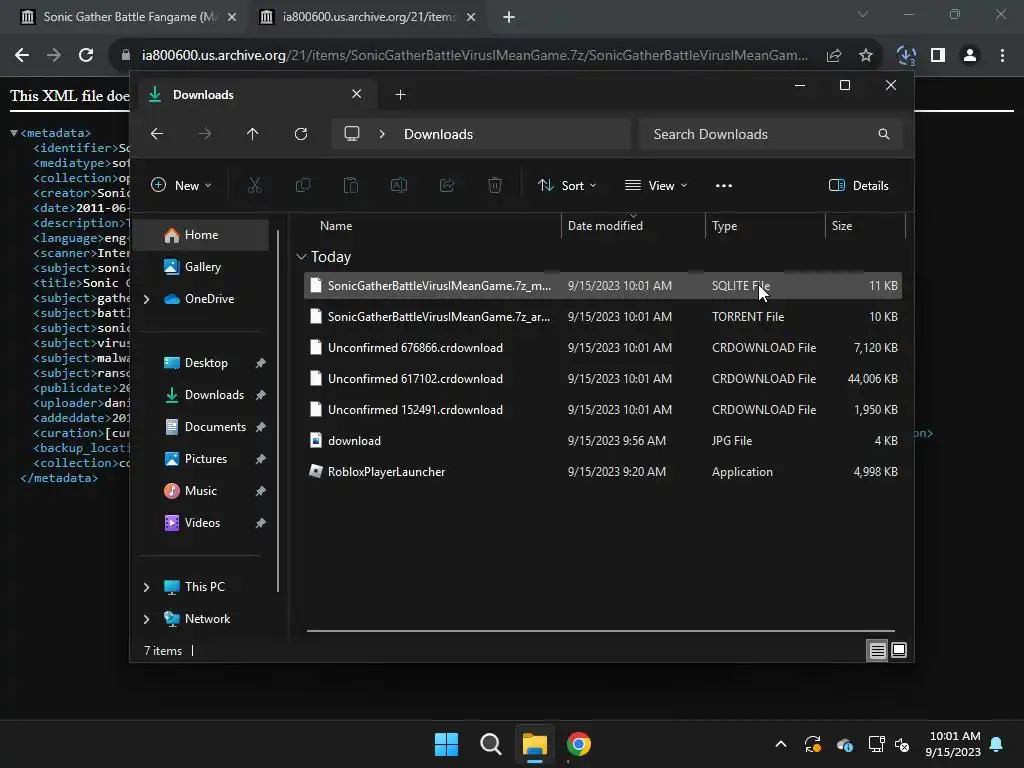Image resolution: width=1024 pixels, height=768 pixels.
Task: Click the Copy icon in Explorer toolbar
Action: (303, 185)
